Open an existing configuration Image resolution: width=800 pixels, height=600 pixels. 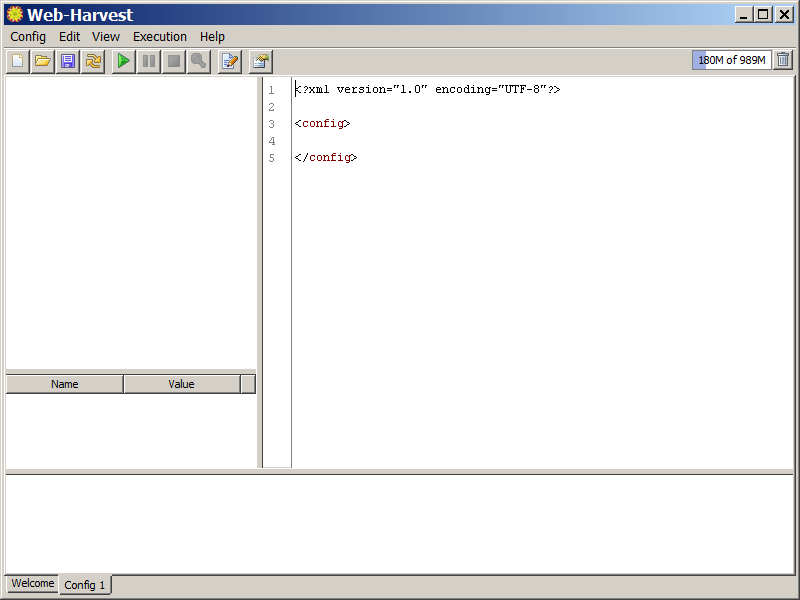click(43, 61)
